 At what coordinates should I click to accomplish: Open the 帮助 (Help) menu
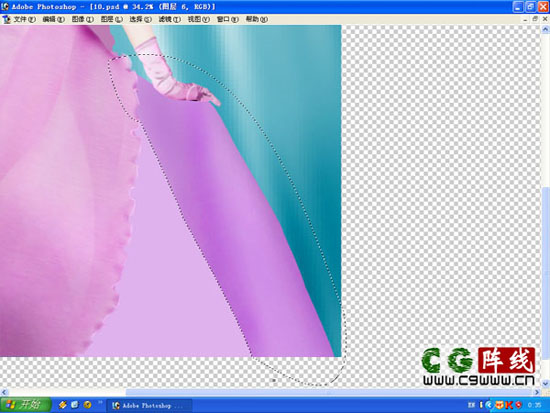click(256, 19)
